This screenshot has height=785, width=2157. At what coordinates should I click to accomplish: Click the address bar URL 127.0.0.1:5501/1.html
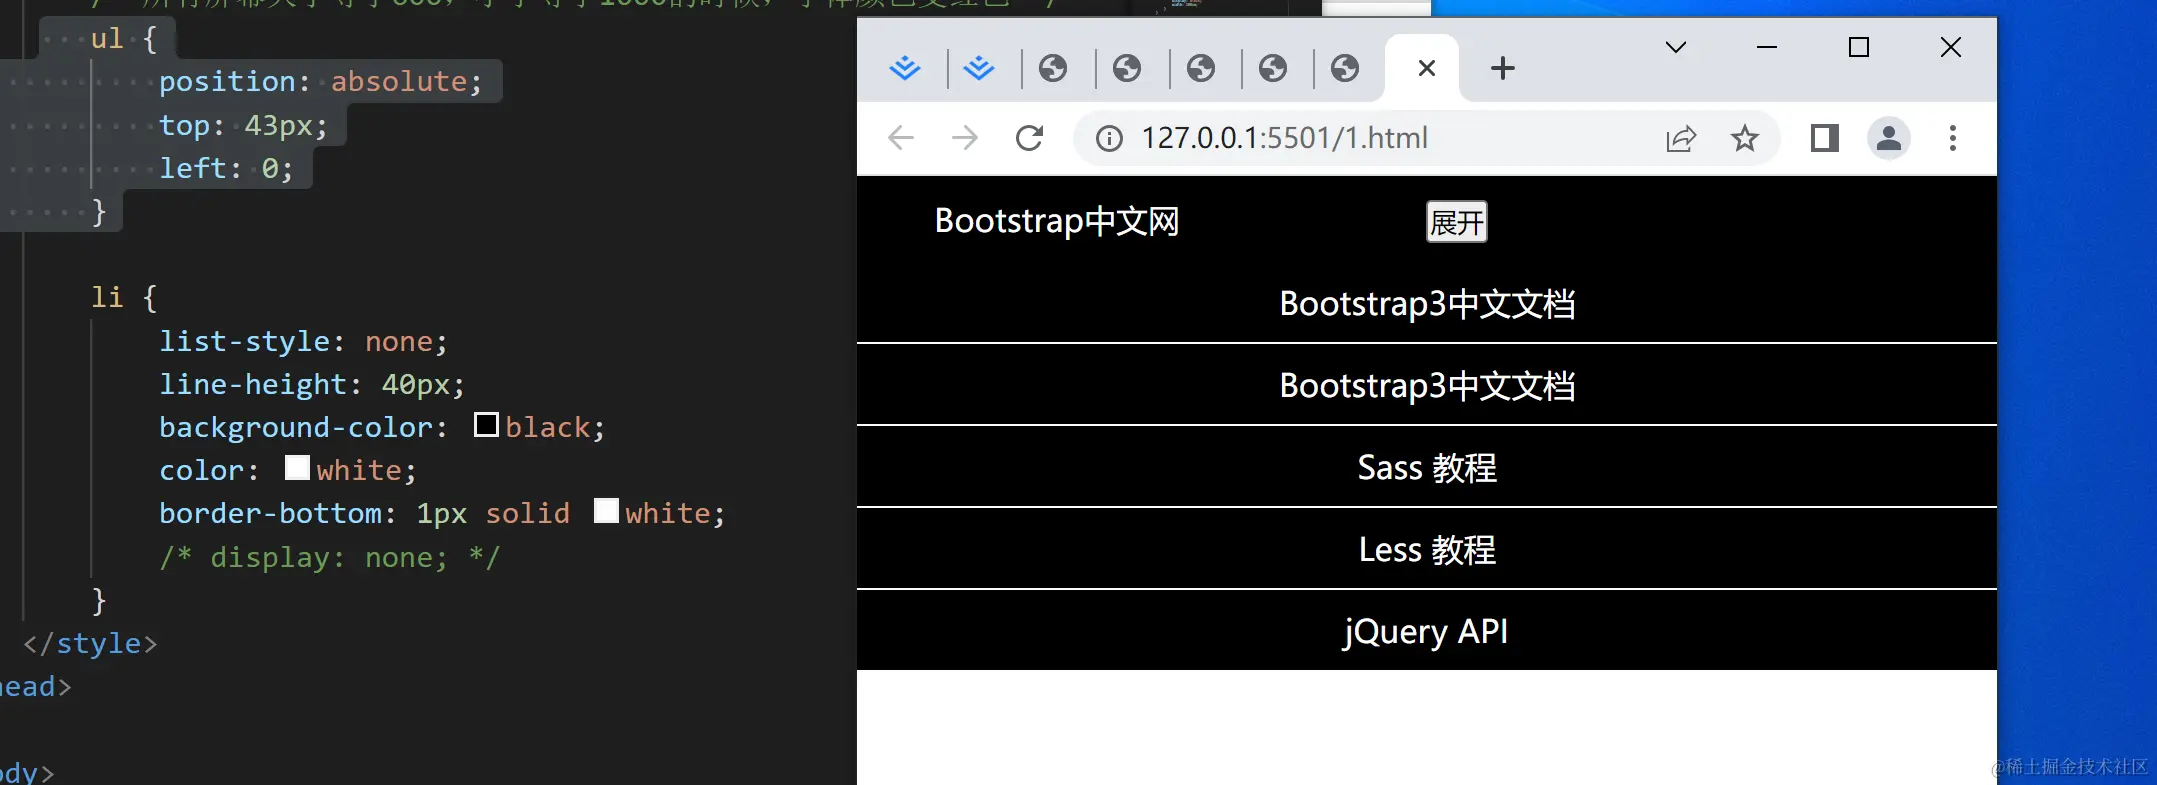[x=1285, y=138]
